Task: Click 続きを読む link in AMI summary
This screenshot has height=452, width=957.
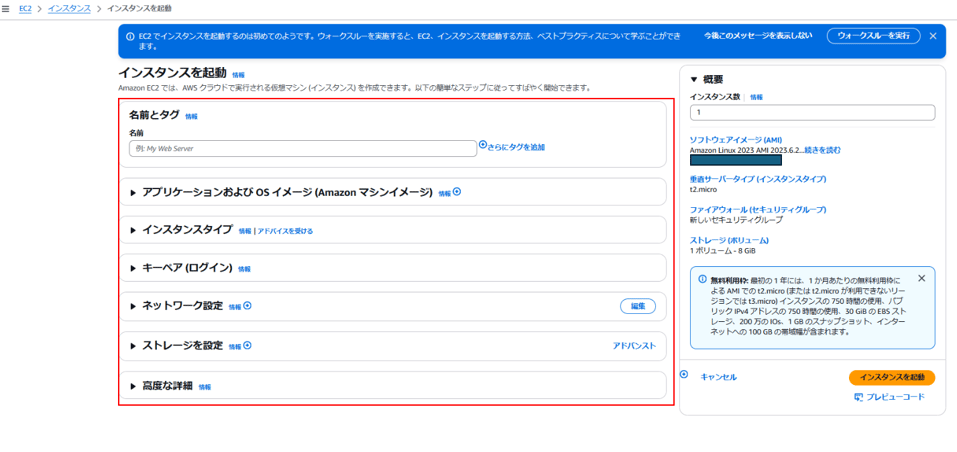Action: pos(823,149)
